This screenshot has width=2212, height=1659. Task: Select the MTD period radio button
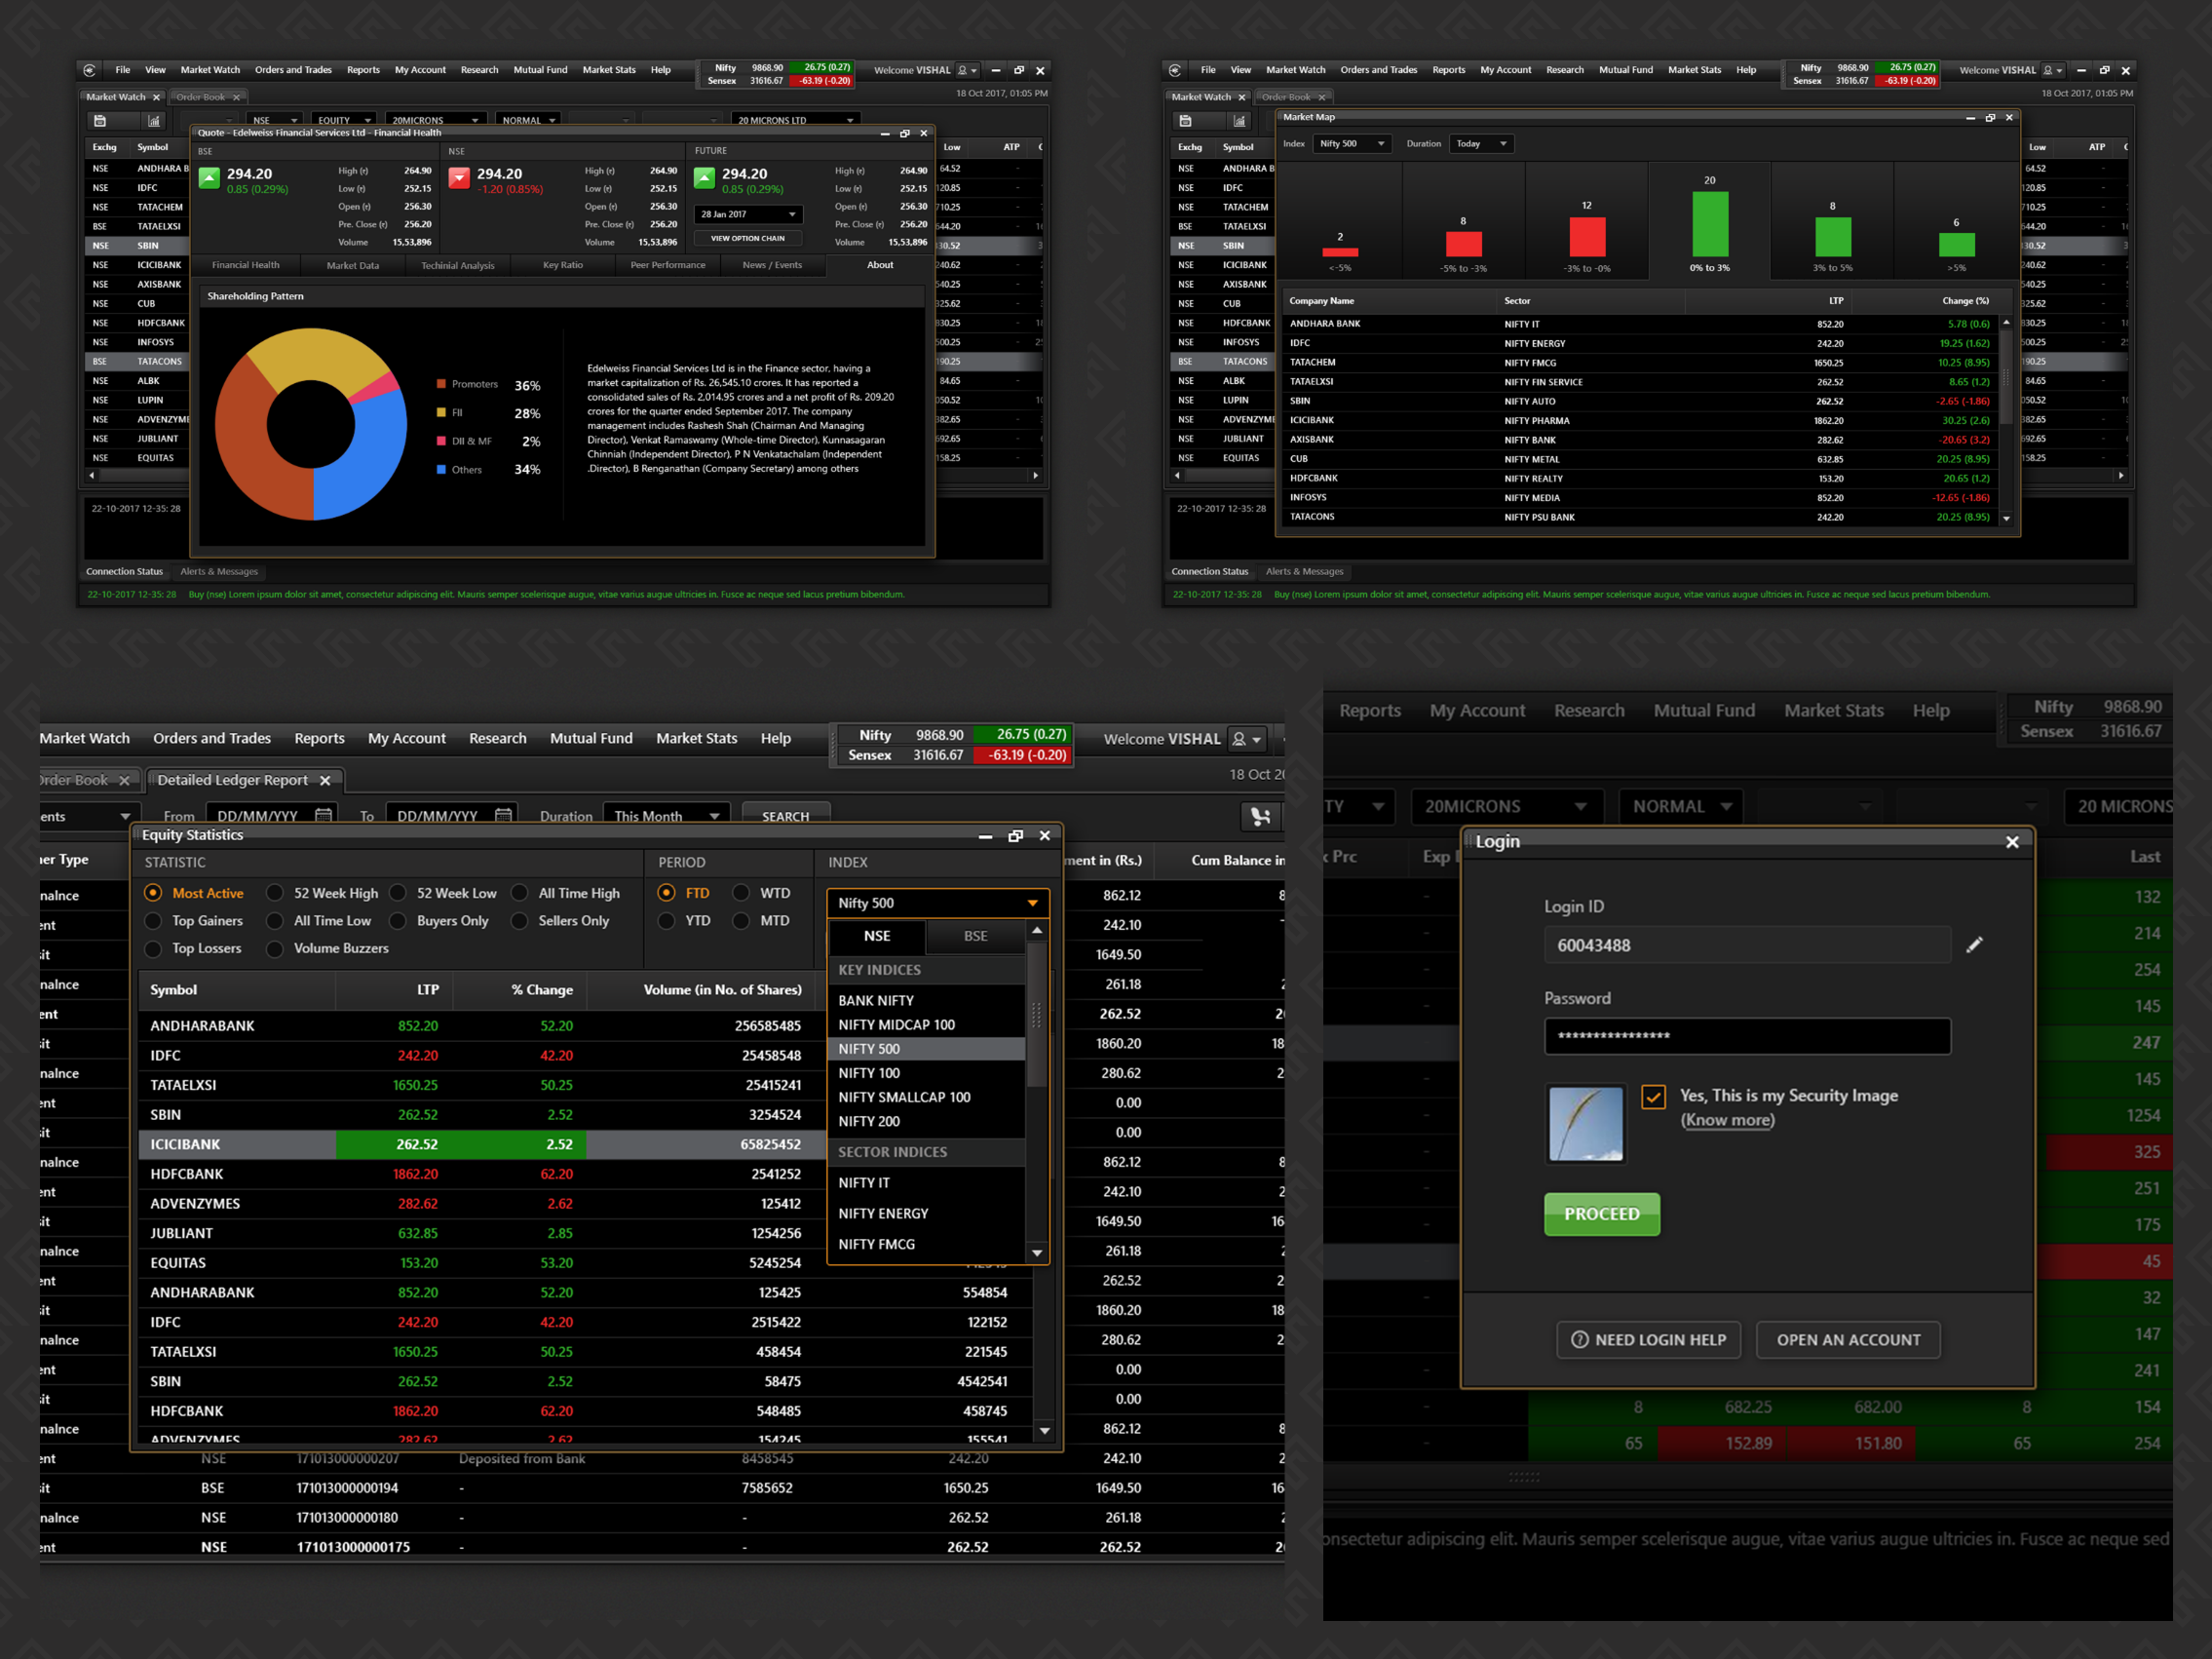(741, 920)
